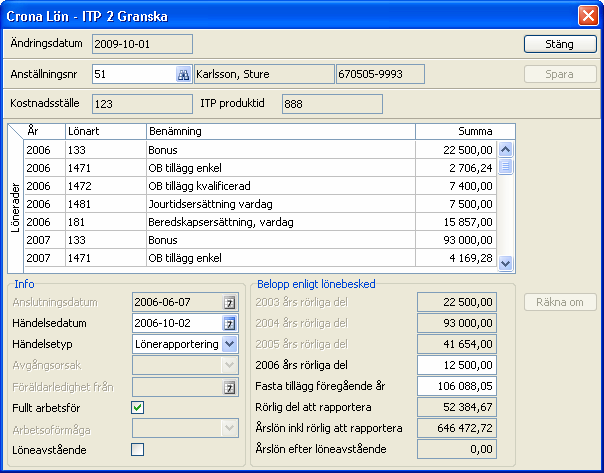
Task: Click the 2003 års rörliga del amount field
Action: (x=457, y=302)
